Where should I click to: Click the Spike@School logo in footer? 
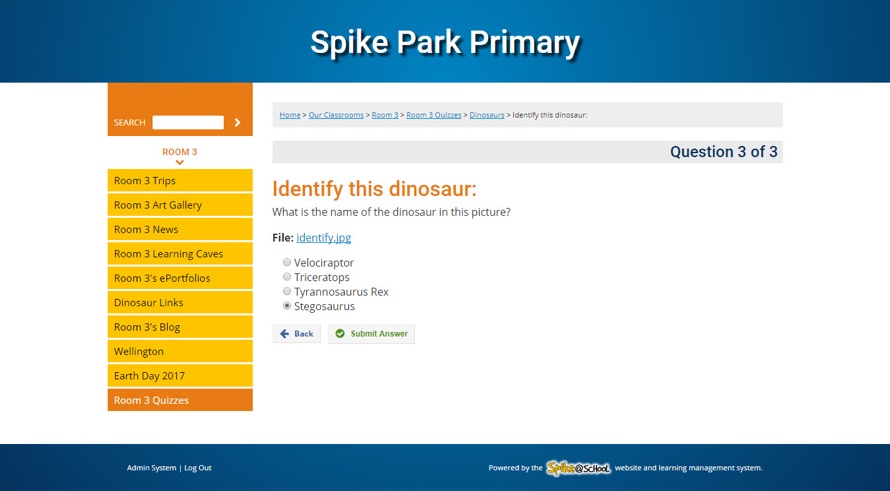pos(578,468)
